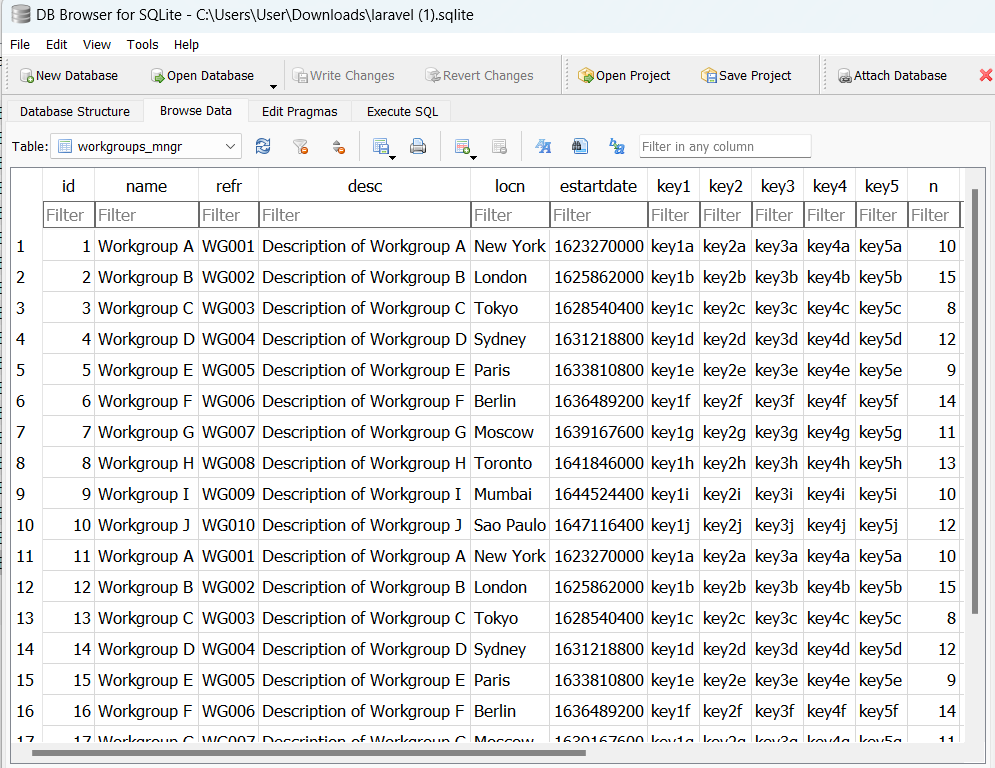This screenshot has height=768, width=995.
Task: Switch to Database Structure tab
Action: click(x=75, y=111)
